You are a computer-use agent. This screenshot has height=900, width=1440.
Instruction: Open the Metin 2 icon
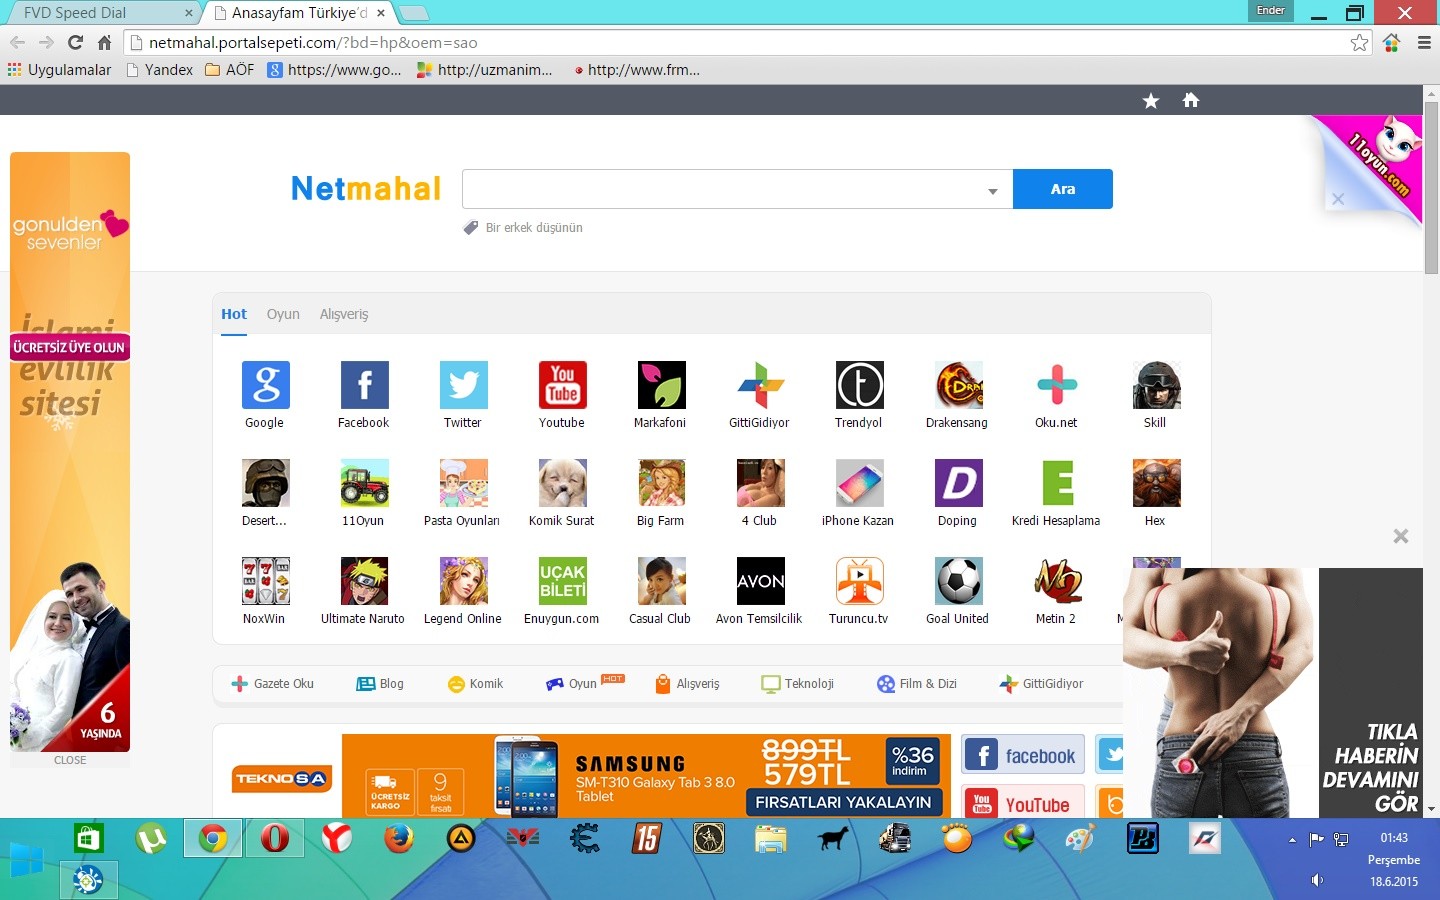[1057, 581]
